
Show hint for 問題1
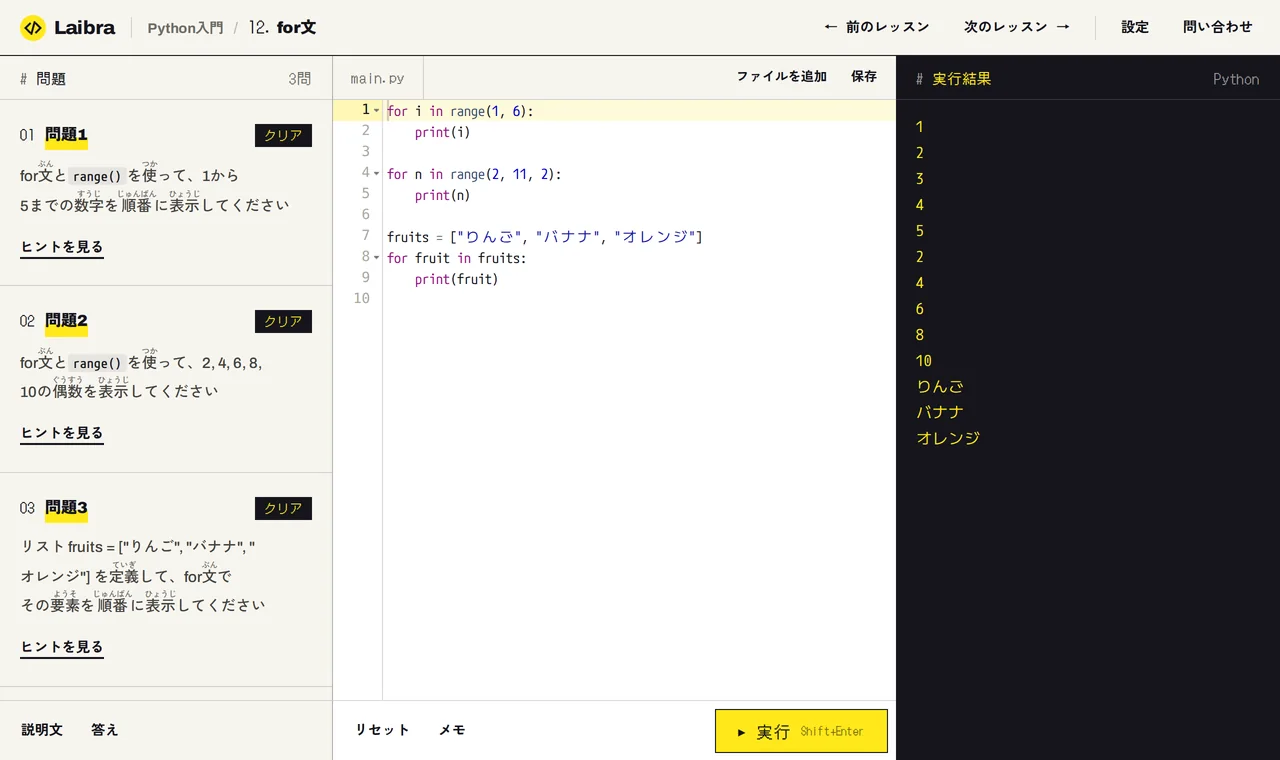(x=62, y=247)
